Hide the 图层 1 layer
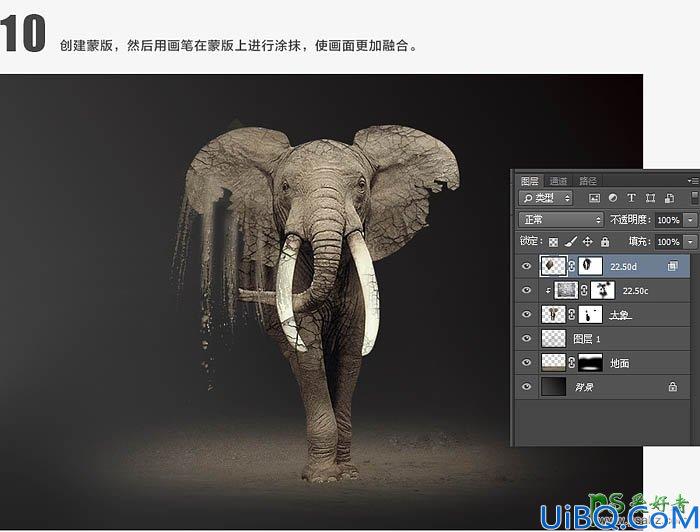This screenshot has height=532, width=700. (526, 339)
